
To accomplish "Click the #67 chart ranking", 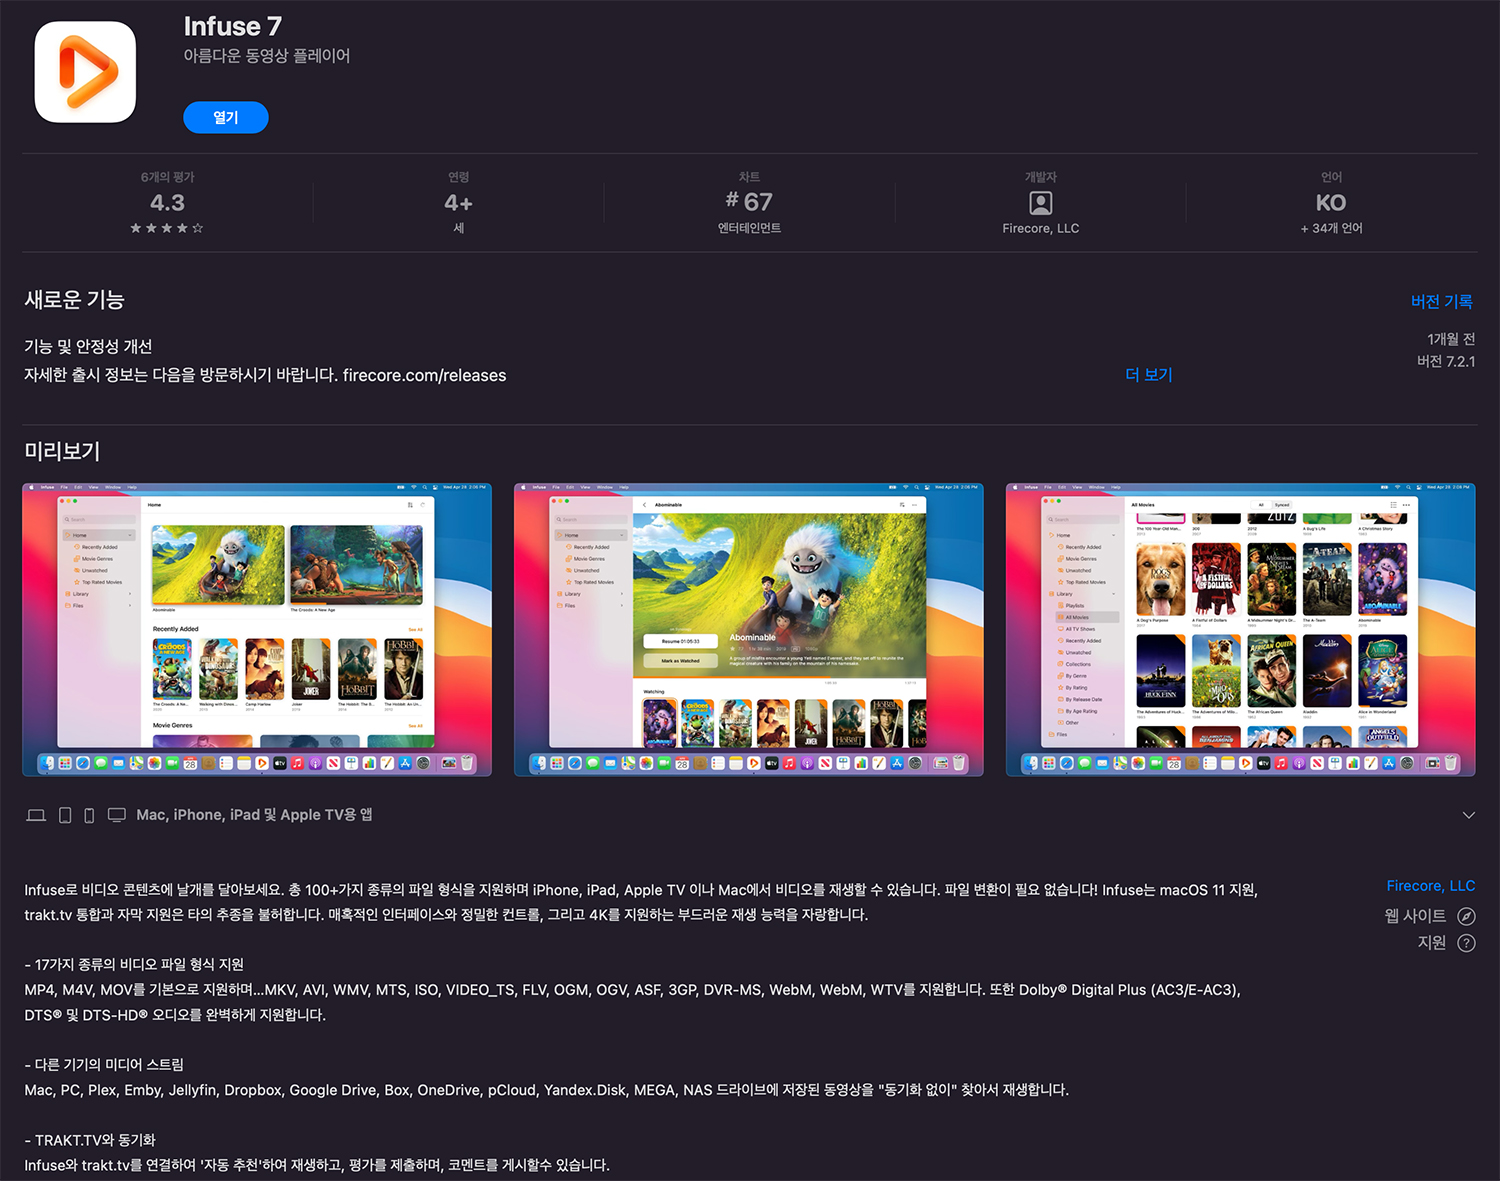I will click(x=749, y=201).
